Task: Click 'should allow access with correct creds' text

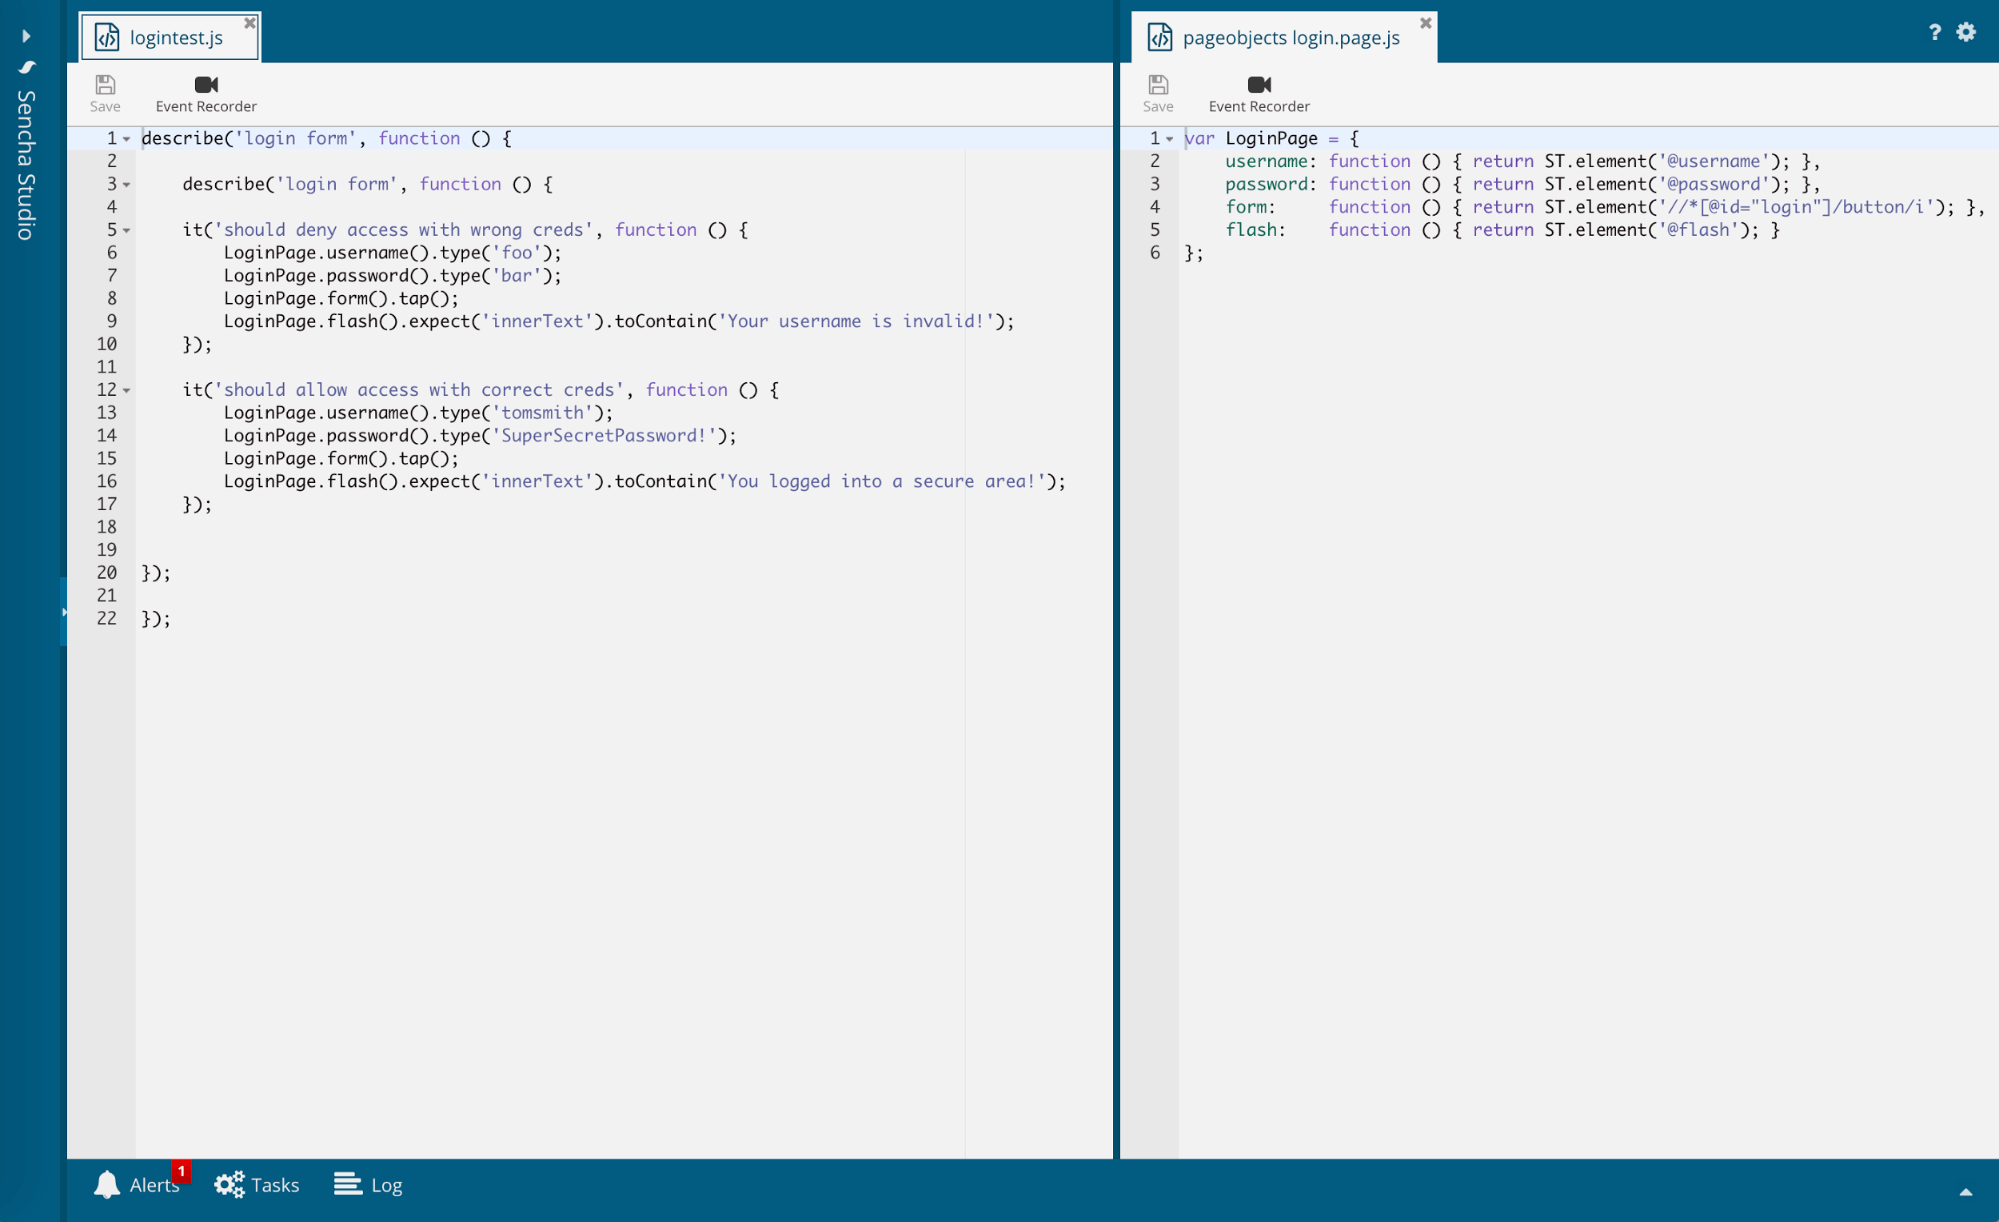Action: pyautogui.click(x=419, y=390)
